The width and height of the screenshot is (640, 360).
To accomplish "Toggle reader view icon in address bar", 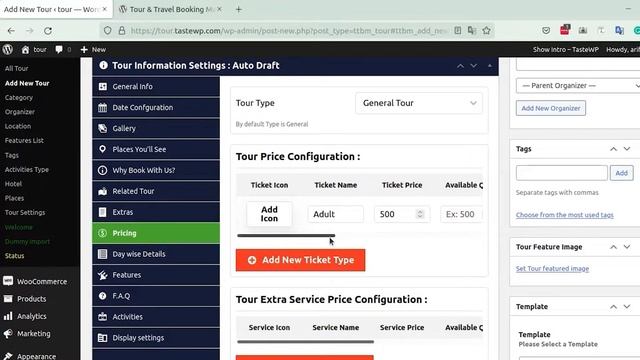I will (458, 31).
